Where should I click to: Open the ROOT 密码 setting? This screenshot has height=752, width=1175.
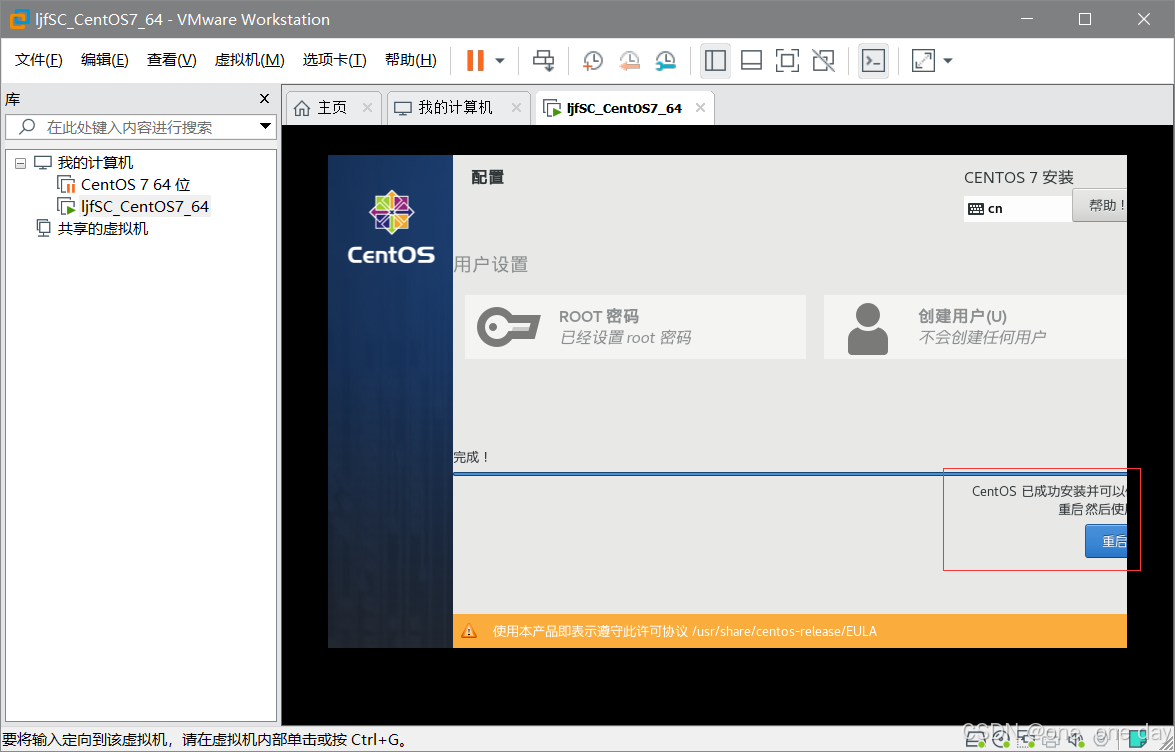point(635,327)
